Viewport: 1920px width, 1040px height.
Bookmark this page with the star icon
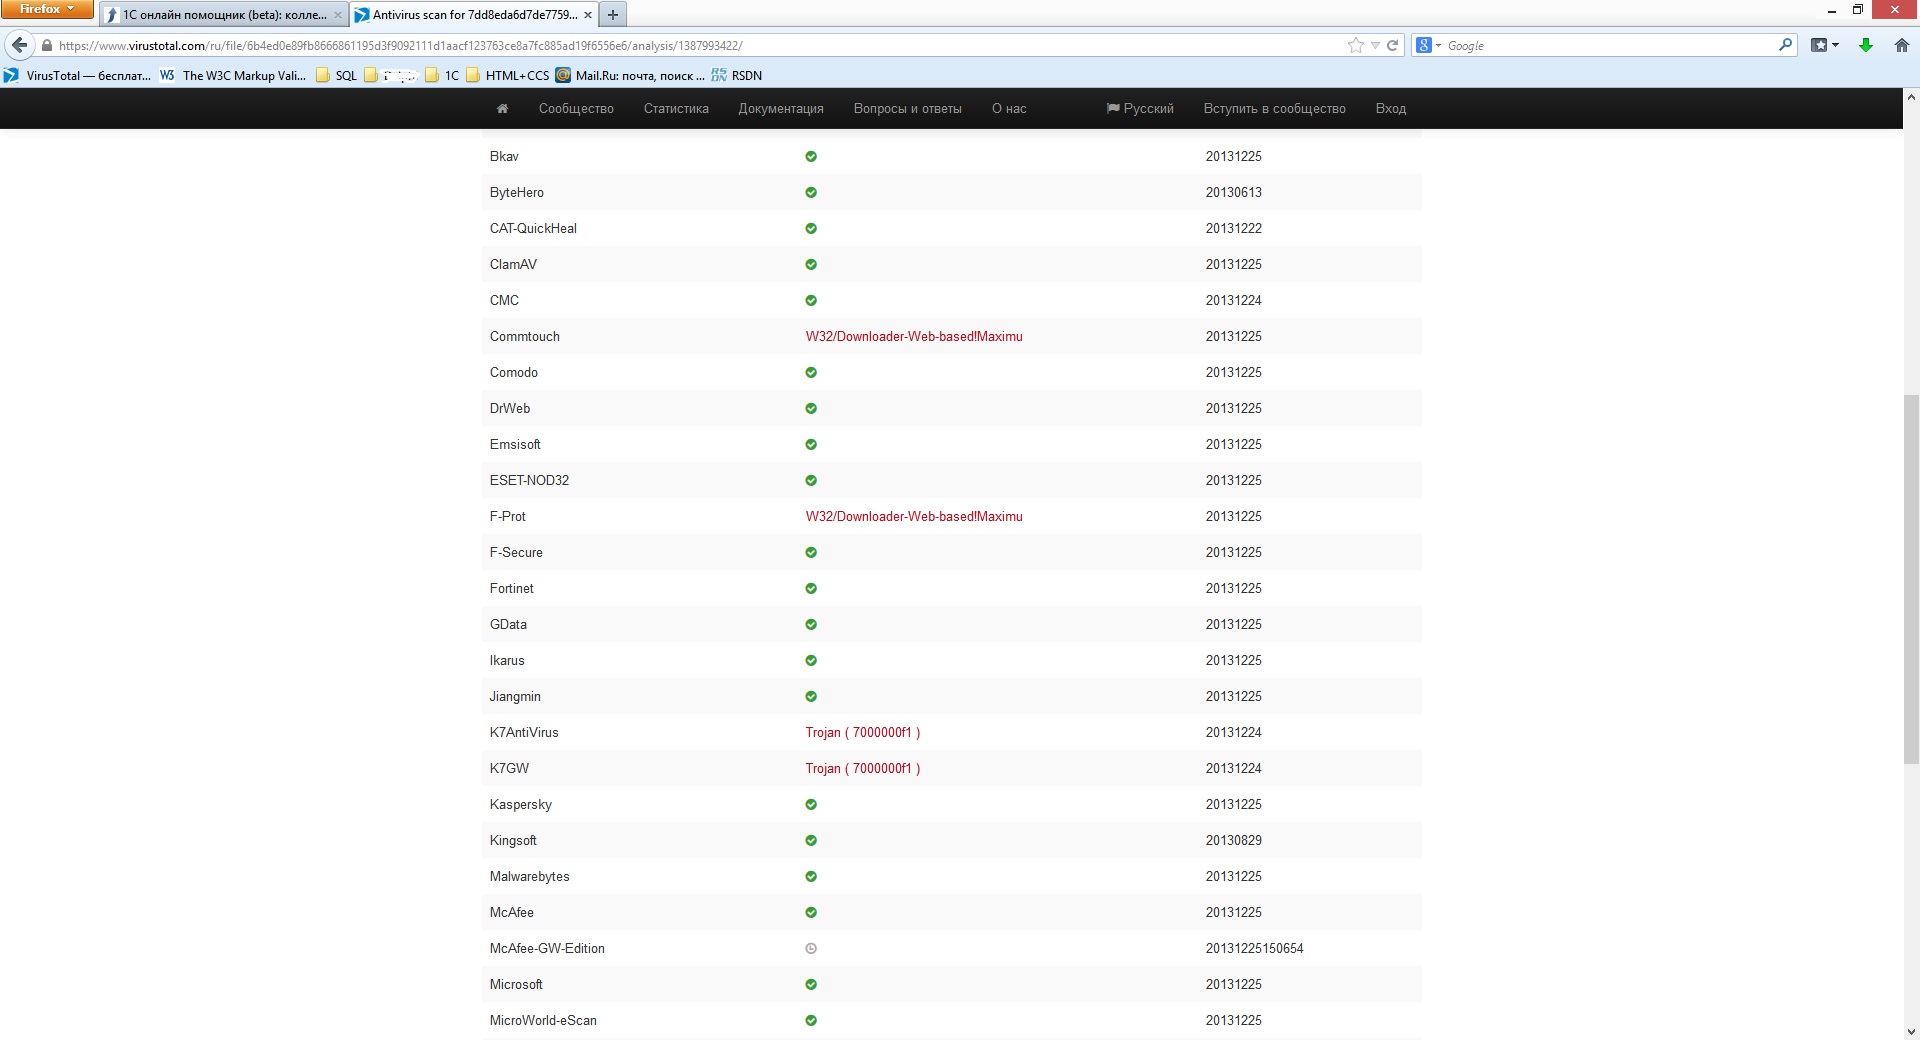pyautogui.click(x=1356, y=45)
